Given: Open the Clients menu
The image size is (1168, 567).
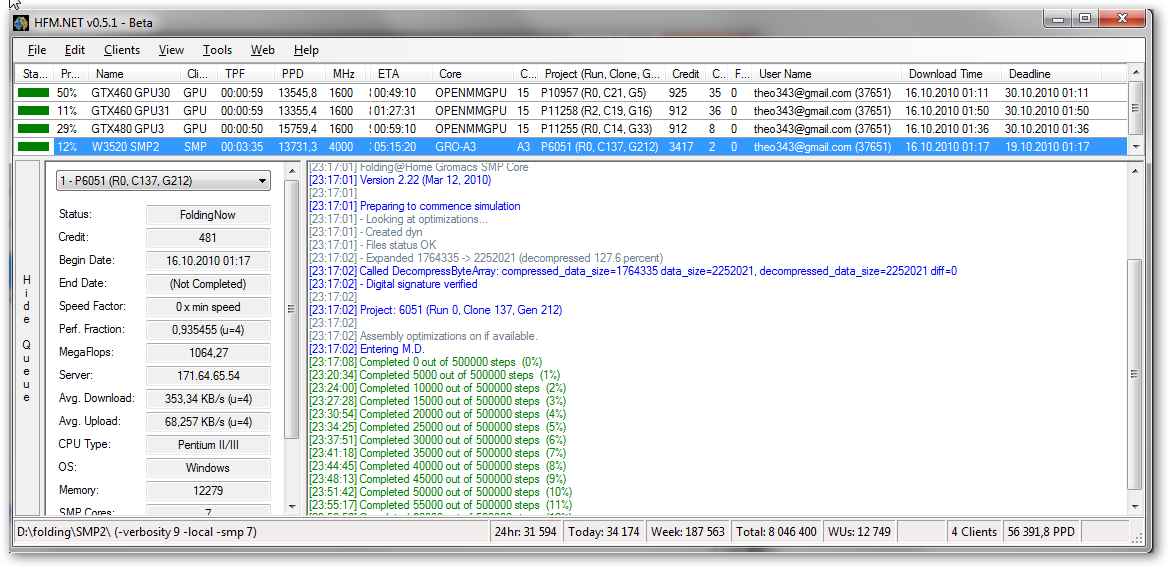Looking at the screenshot, I should (x=122, y=50).
